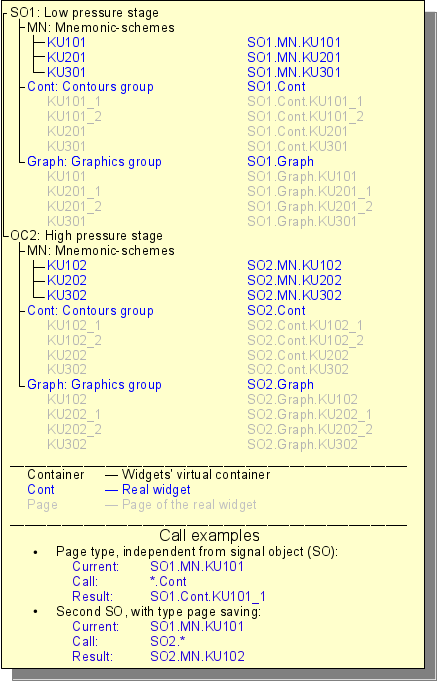Select tree page 'KU101_1' in left column
The image size is (437, 681).
click(x=74, y=102)
